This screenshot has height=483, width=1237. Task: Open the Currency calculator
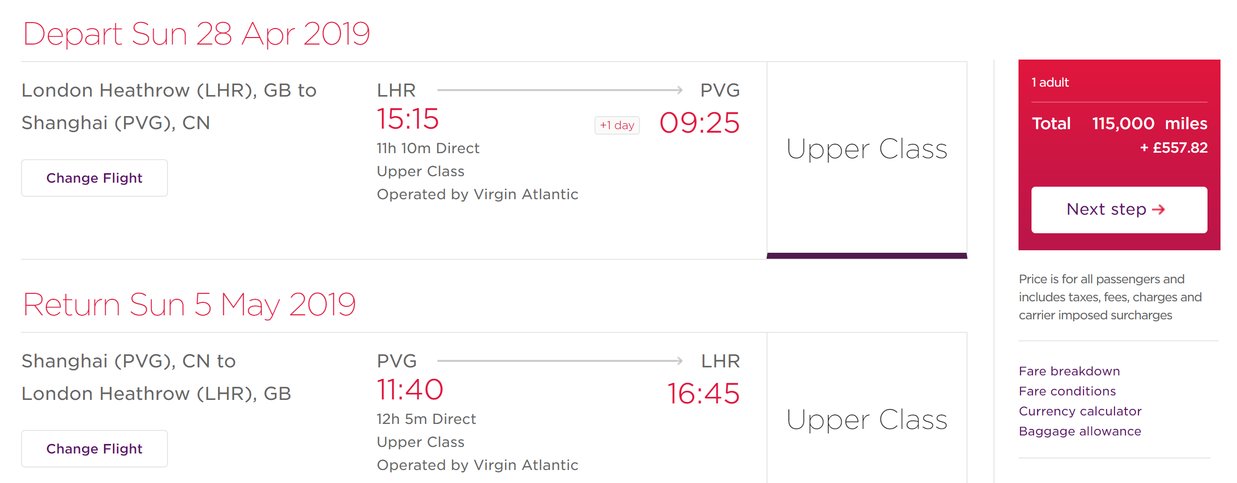pos(1080,411)
